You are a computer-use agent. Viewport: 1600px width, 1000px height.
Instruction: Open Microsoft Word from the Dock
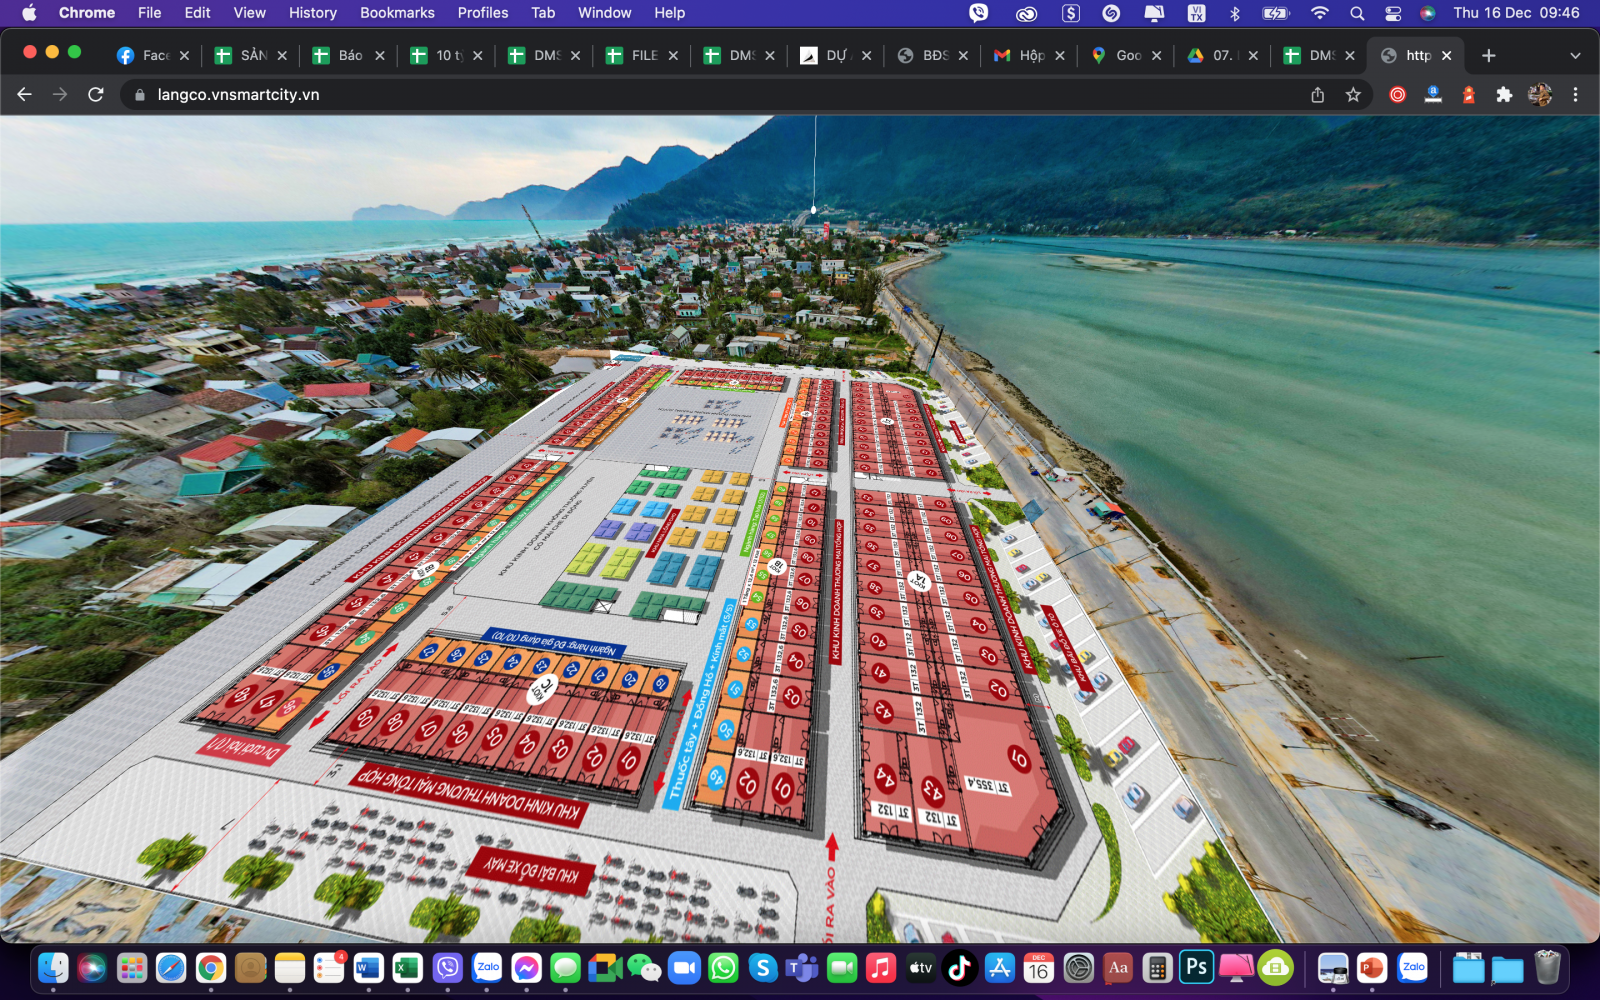point(368,967)
